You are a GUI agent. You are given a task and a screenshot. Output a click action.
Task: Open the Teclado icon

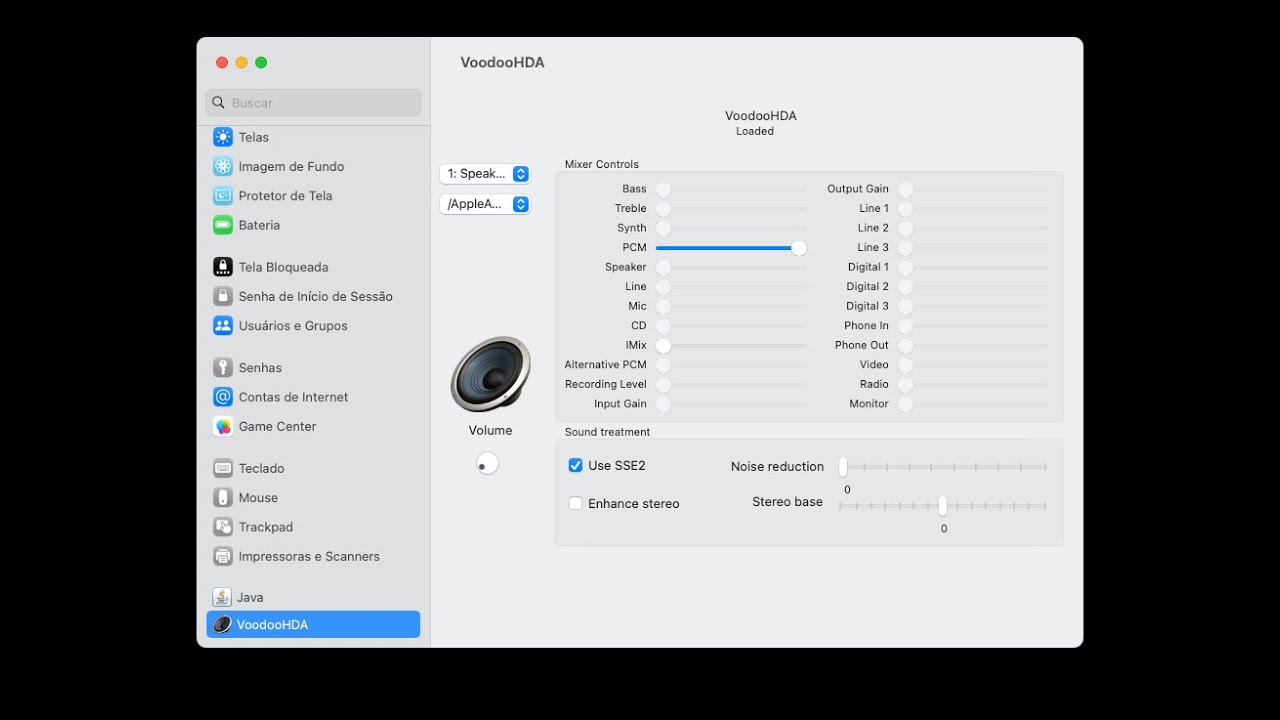click(223, 468)
